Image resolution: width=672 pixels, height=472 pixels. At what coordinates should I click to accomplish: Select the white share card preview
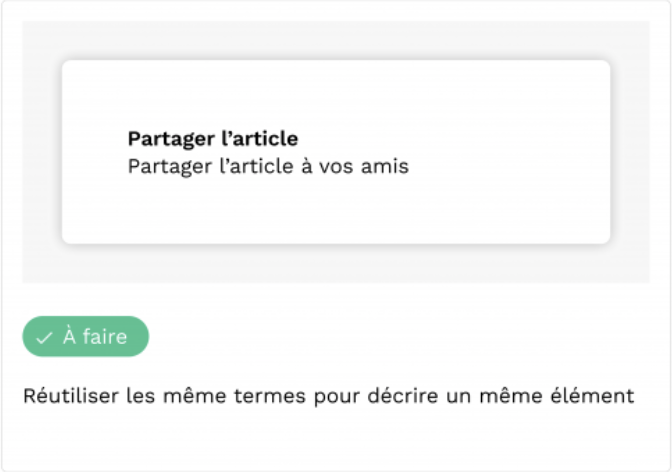[x=336, y=152]
